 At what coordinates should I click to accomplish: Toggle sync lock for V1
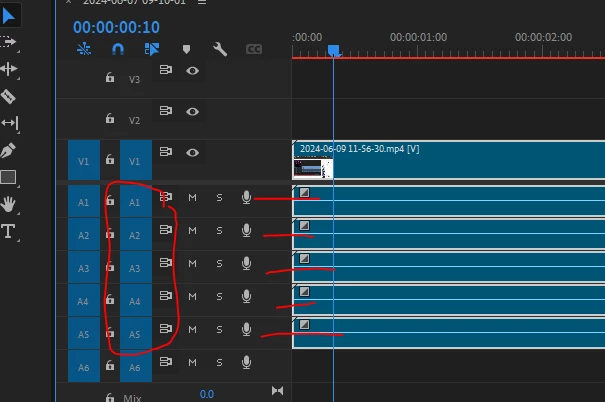[x=166, y=152]
